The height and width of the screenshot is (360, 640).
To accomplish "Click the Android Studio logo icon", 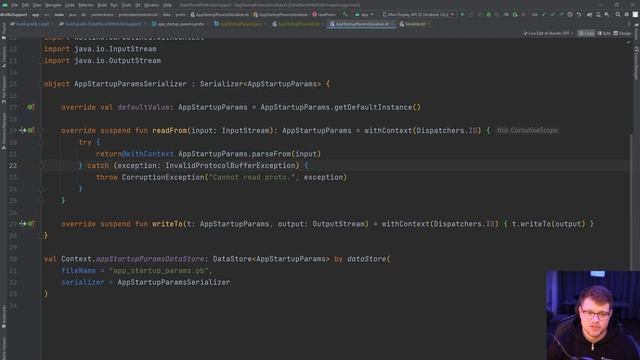I will [x=5, y=5].
